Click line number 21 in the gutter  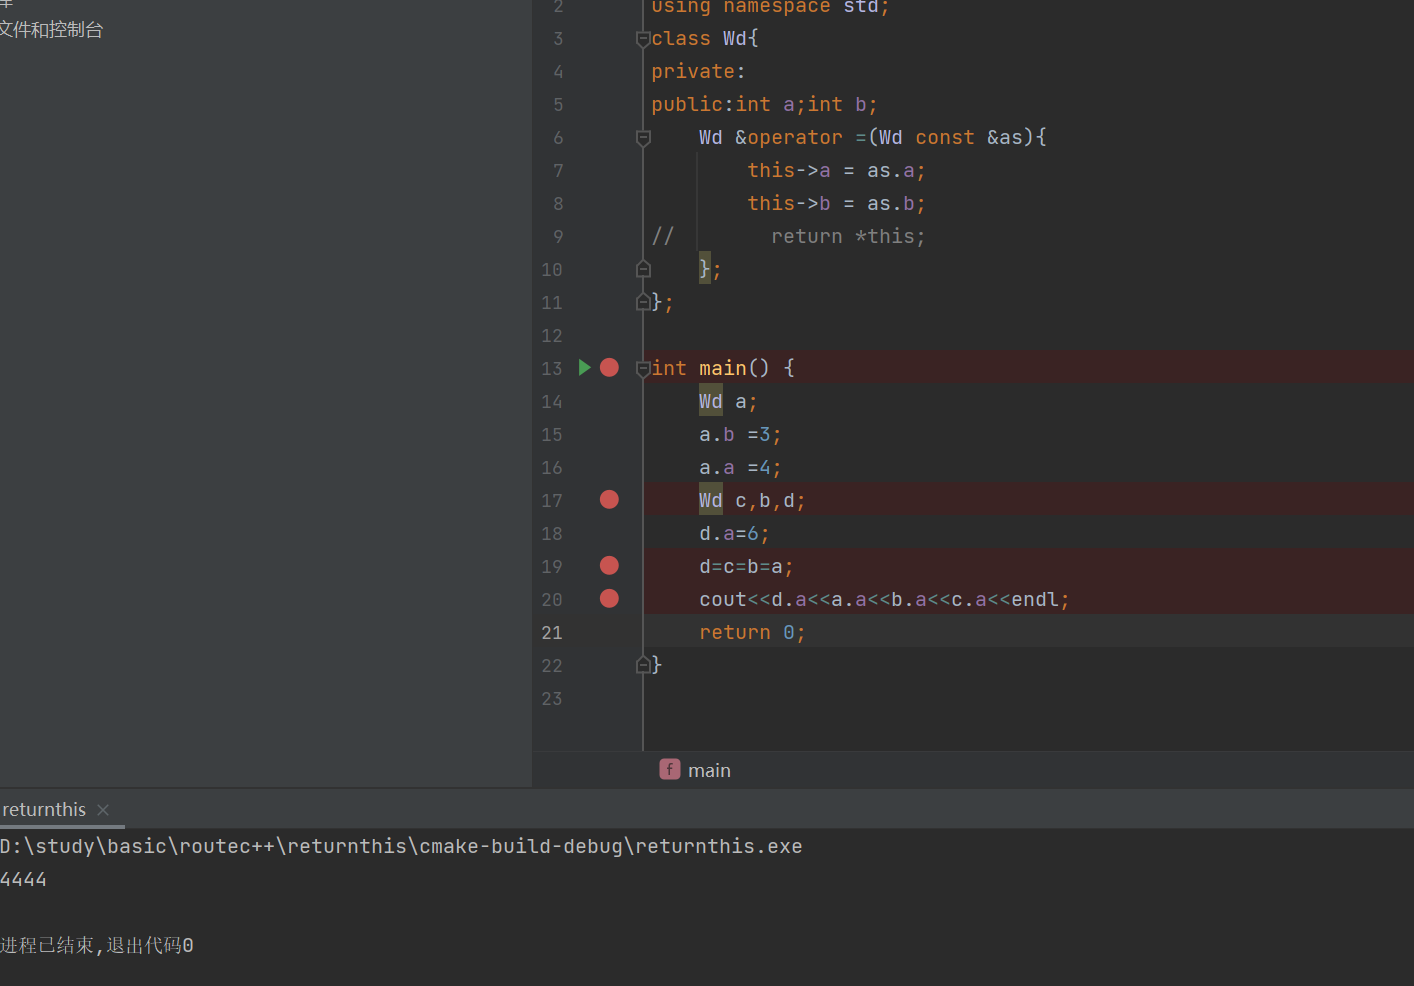[552, 632]
